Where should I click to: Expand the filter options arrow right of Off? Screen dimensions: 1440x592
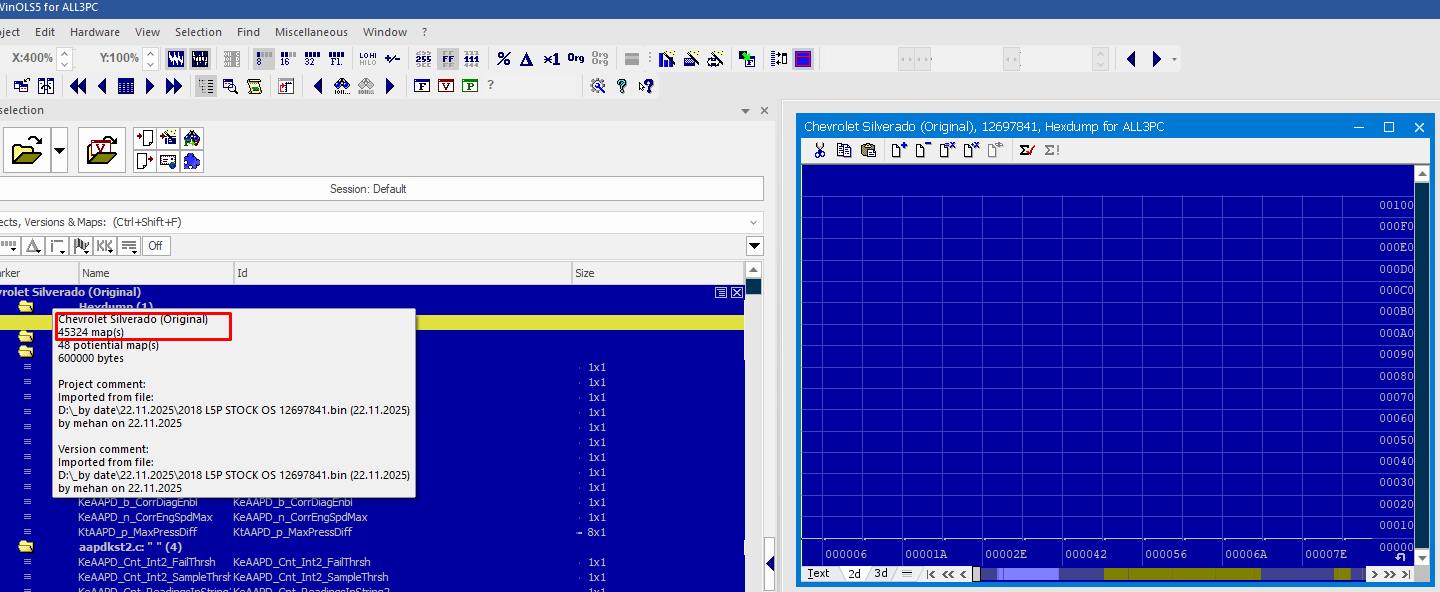[755, 246]
